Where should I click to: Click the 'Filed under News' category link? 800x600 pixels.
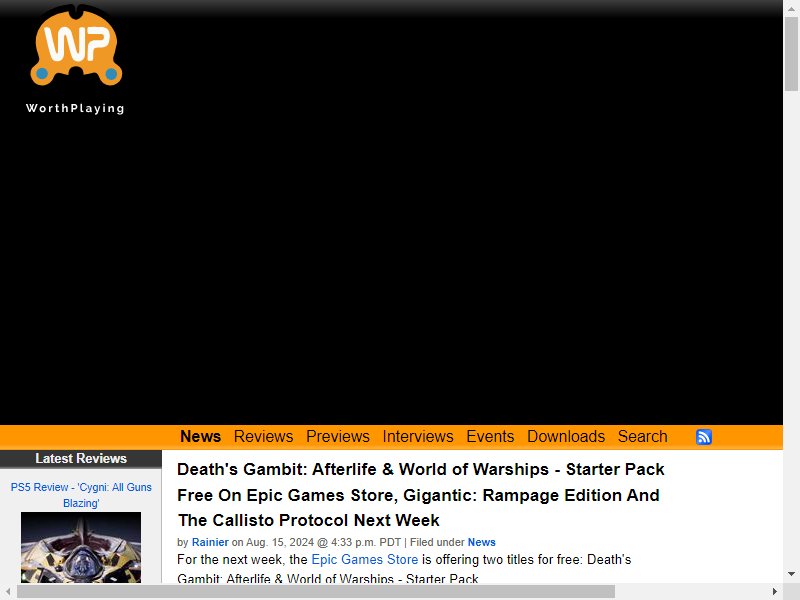point(482,542)
